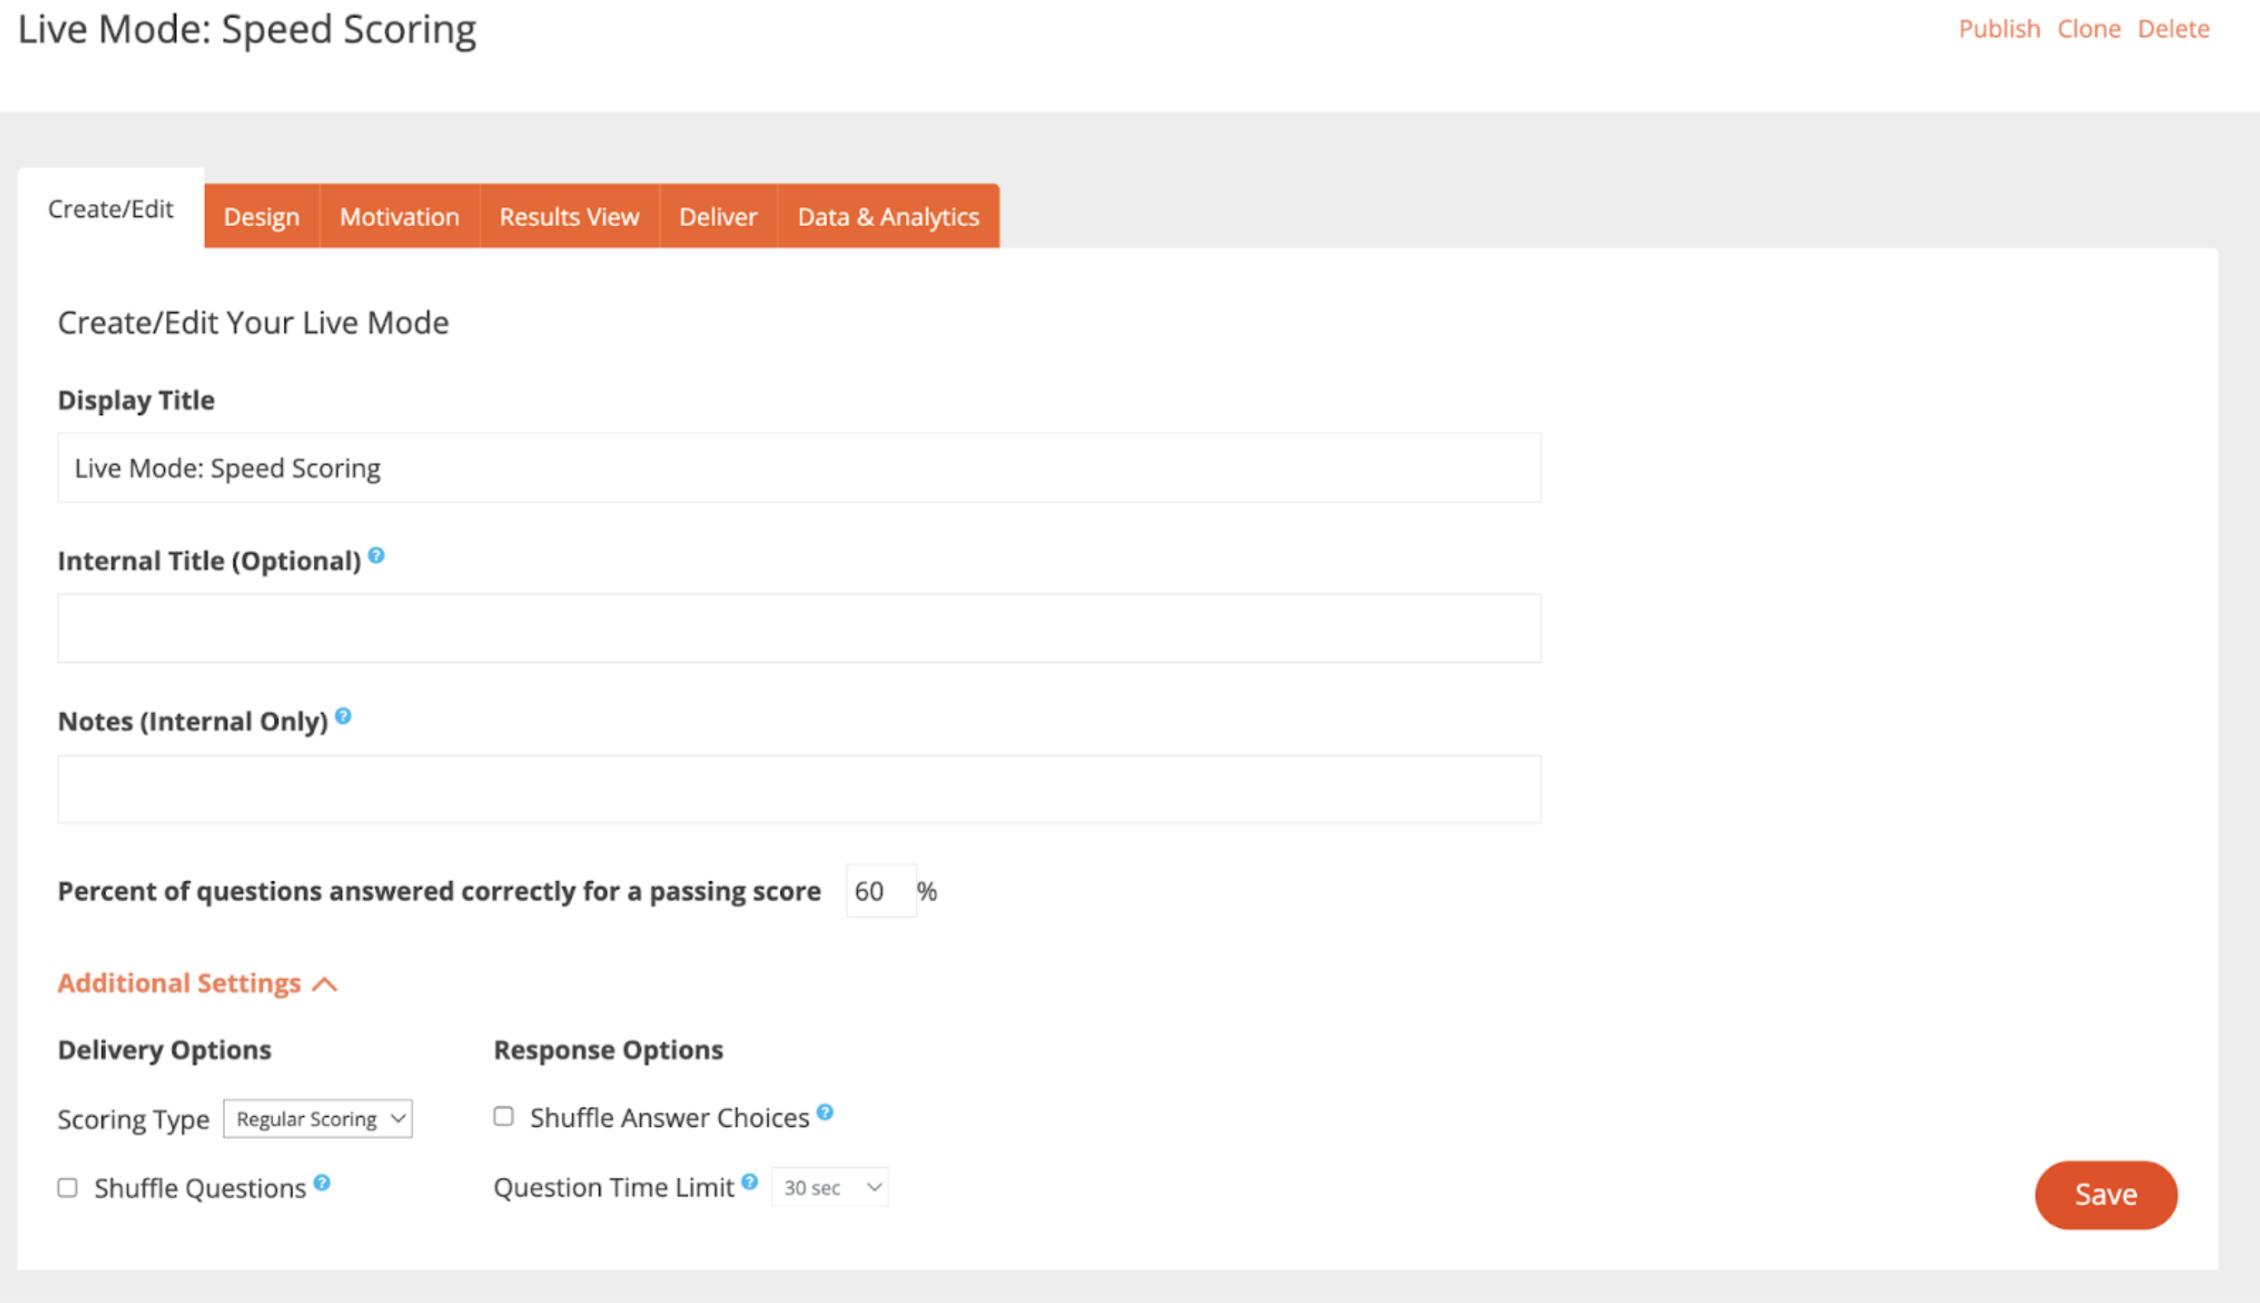Image resolution: width=2260 pixels, height=1303 pixels.
Task: Go to the Results View tab
Action: coord(569,217)
